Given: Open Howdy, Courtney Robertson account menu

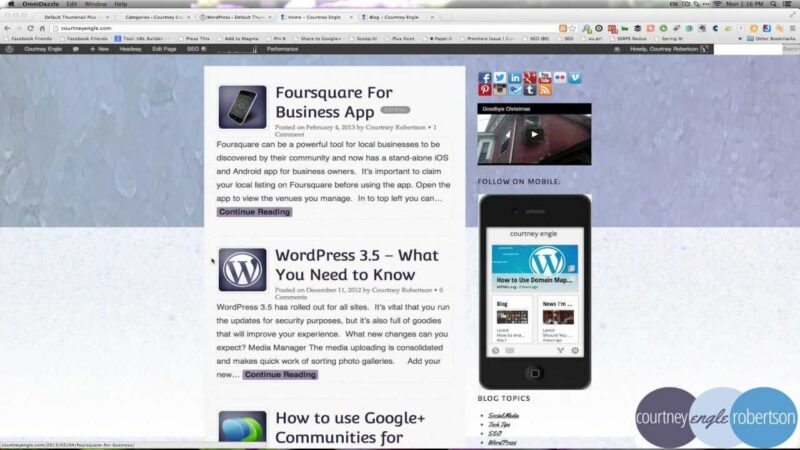Looking at the screenshot, I should point(668,49).
